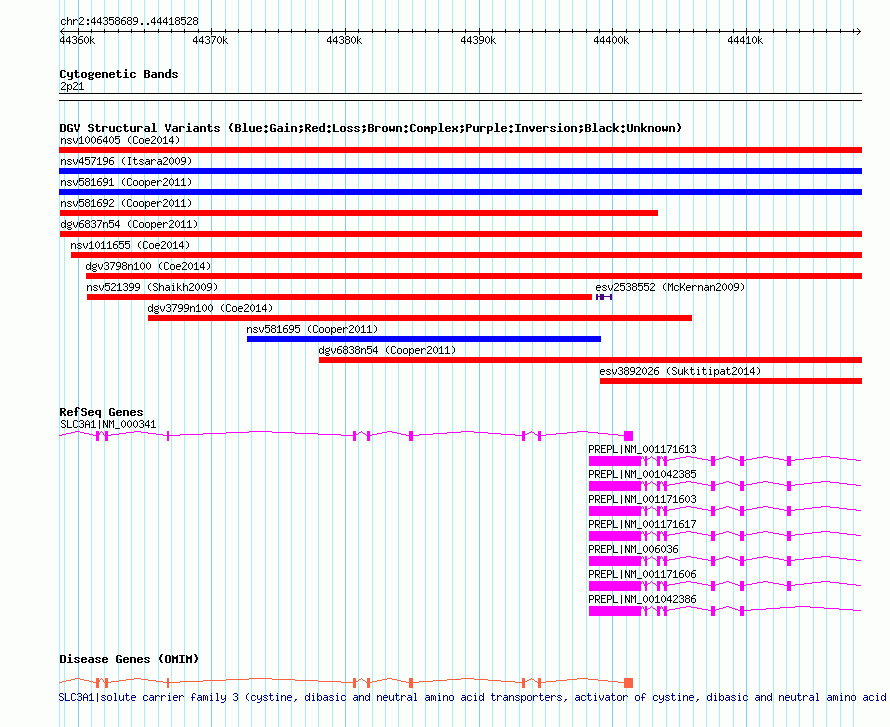Click the PREPL NM_001171606 large exon block
The width and height of the screenshot is (890, 727).
pos(615,586)
